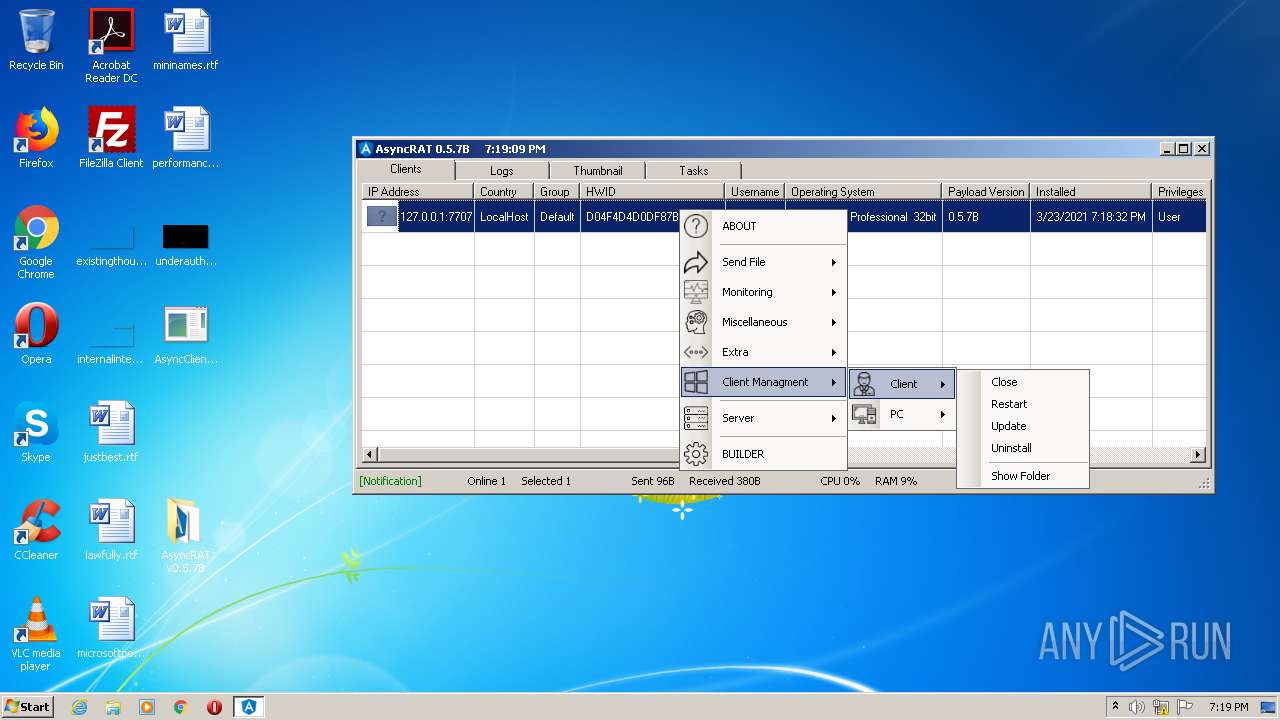The image size is (1280, 720).
Task: Choose Show Folder in Client submenu
Action: (x=1022, y=476)
